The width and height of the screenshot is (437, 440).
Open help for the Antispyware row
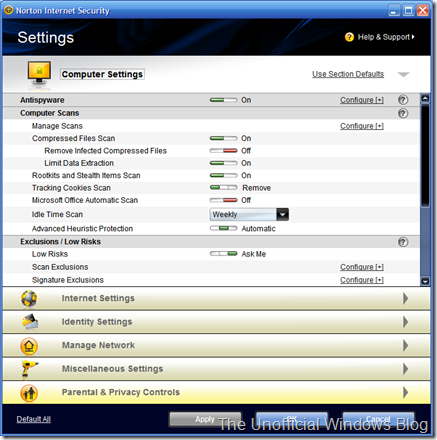pyautogui.click(x=403, y=100)
